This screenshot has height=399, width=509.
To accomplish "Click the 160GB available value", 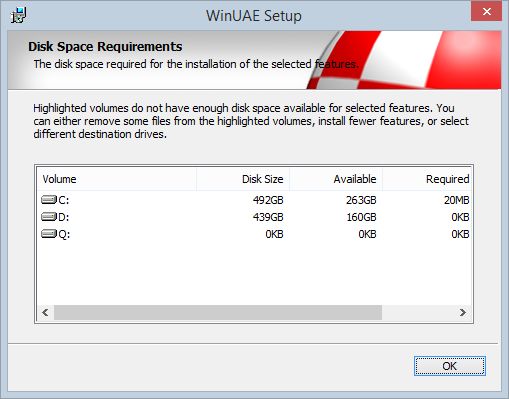I will pos(361,217).
